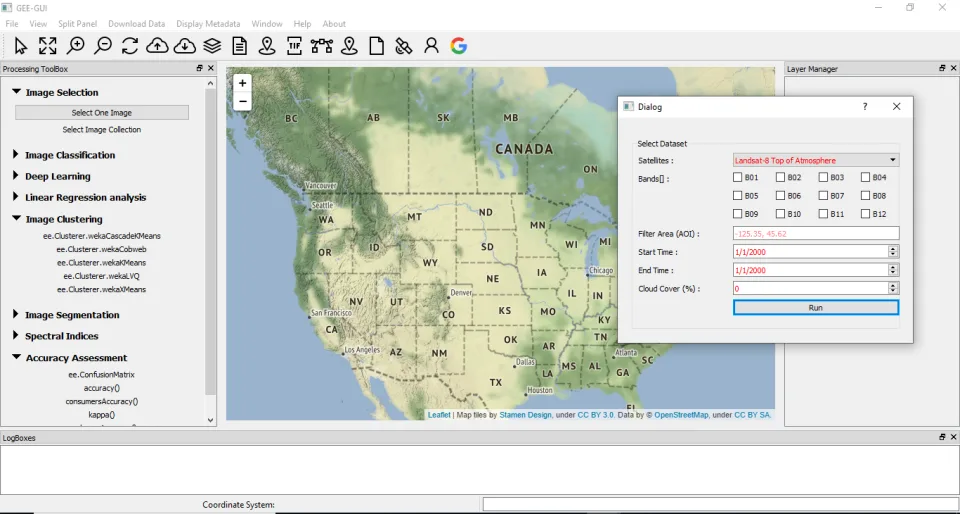Select the arrow pointer tool in toolbar

21,46
